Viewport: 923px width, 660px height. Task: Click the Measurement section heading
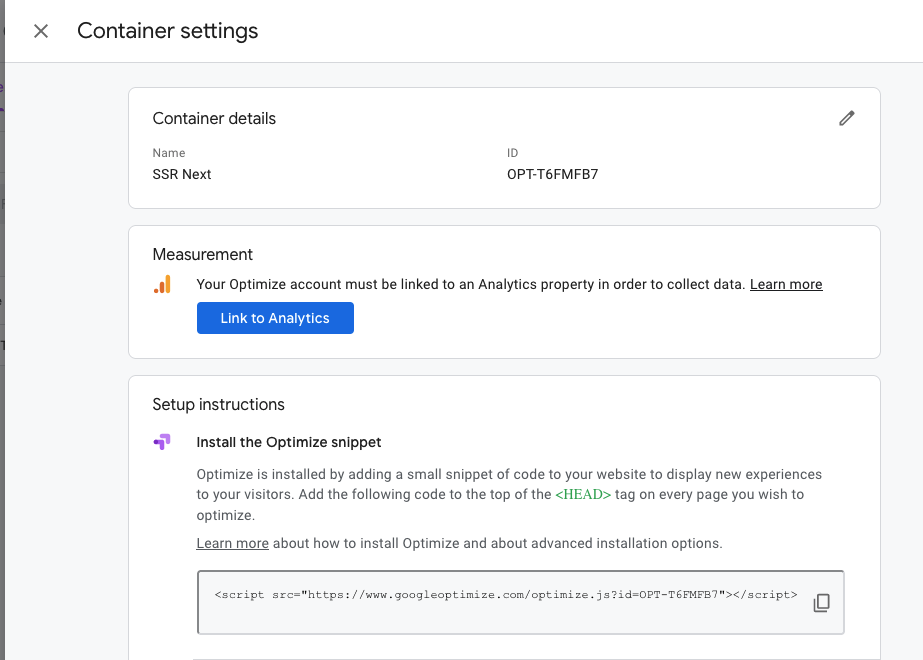pyautogui.click(x=202, y=254)
